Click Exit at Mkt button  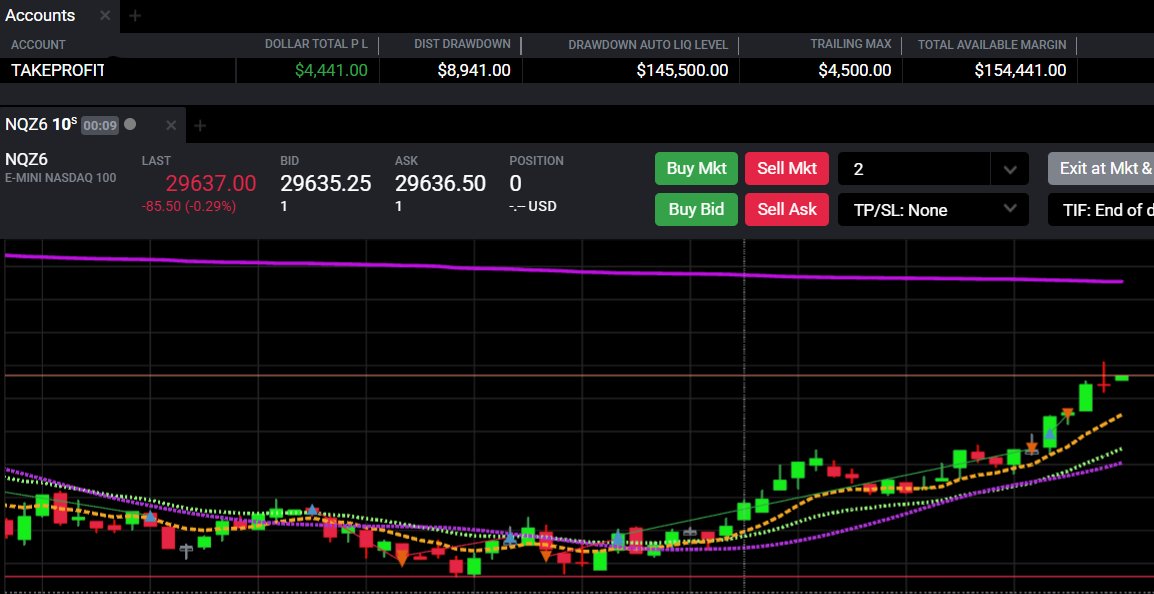[1101, 169]
